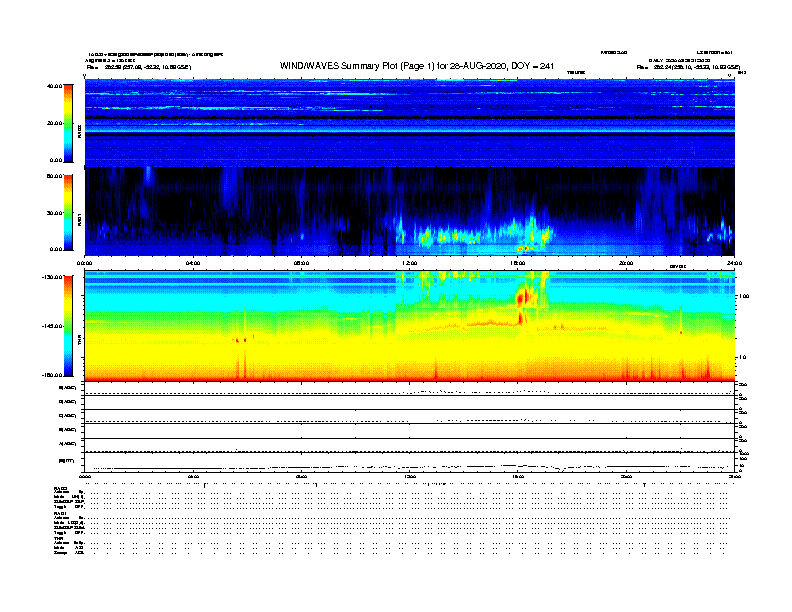Click 24:00 tick label under RAD1 spectrogram
Screen dimensions: 792x612
pos(734,263)
